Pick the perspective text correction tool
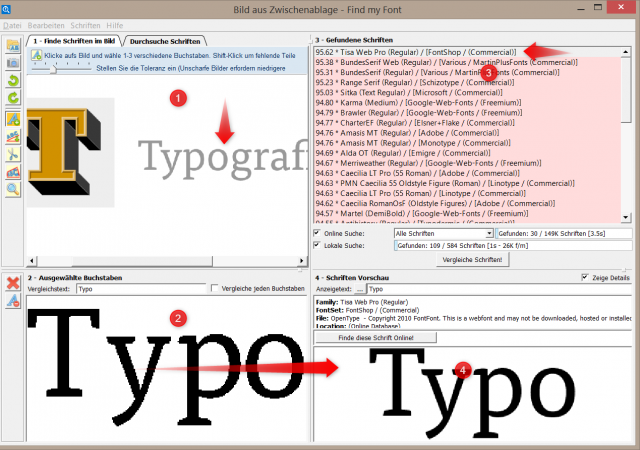The width and height of the screenshot is (640, 450). pos(13,172)
